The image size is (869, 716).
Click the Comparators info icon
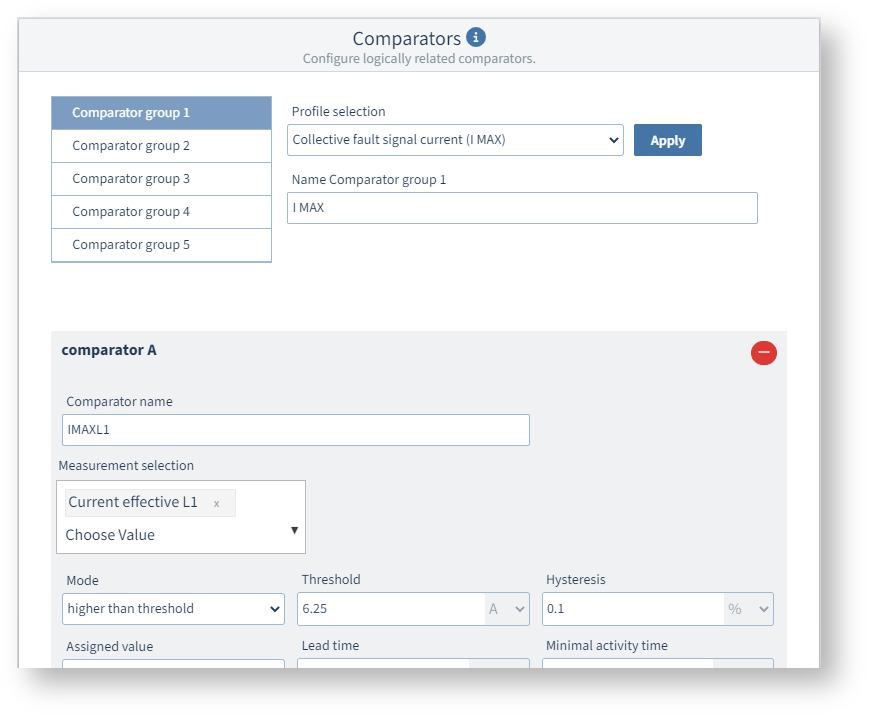click(476, 38)
